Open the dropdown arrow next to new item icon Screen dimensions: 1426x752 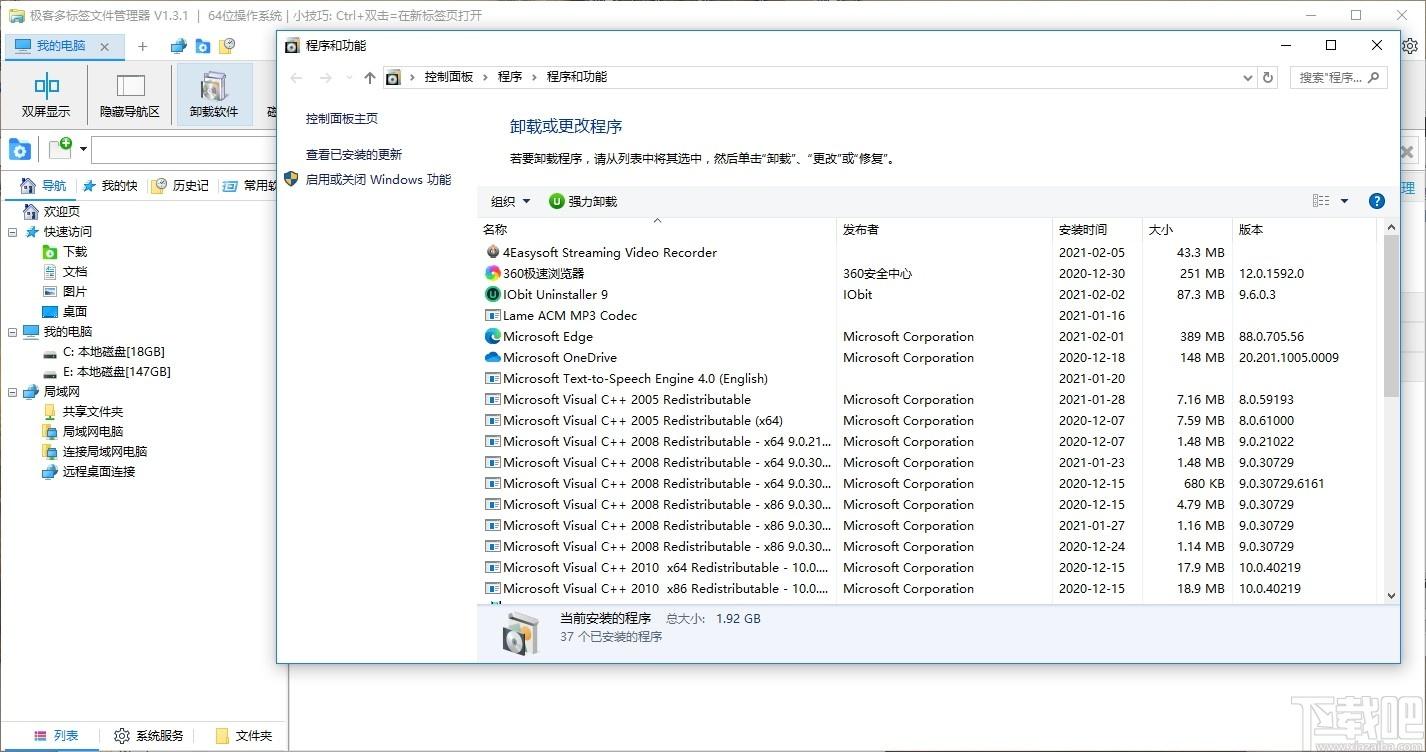[x=84, y=150]
